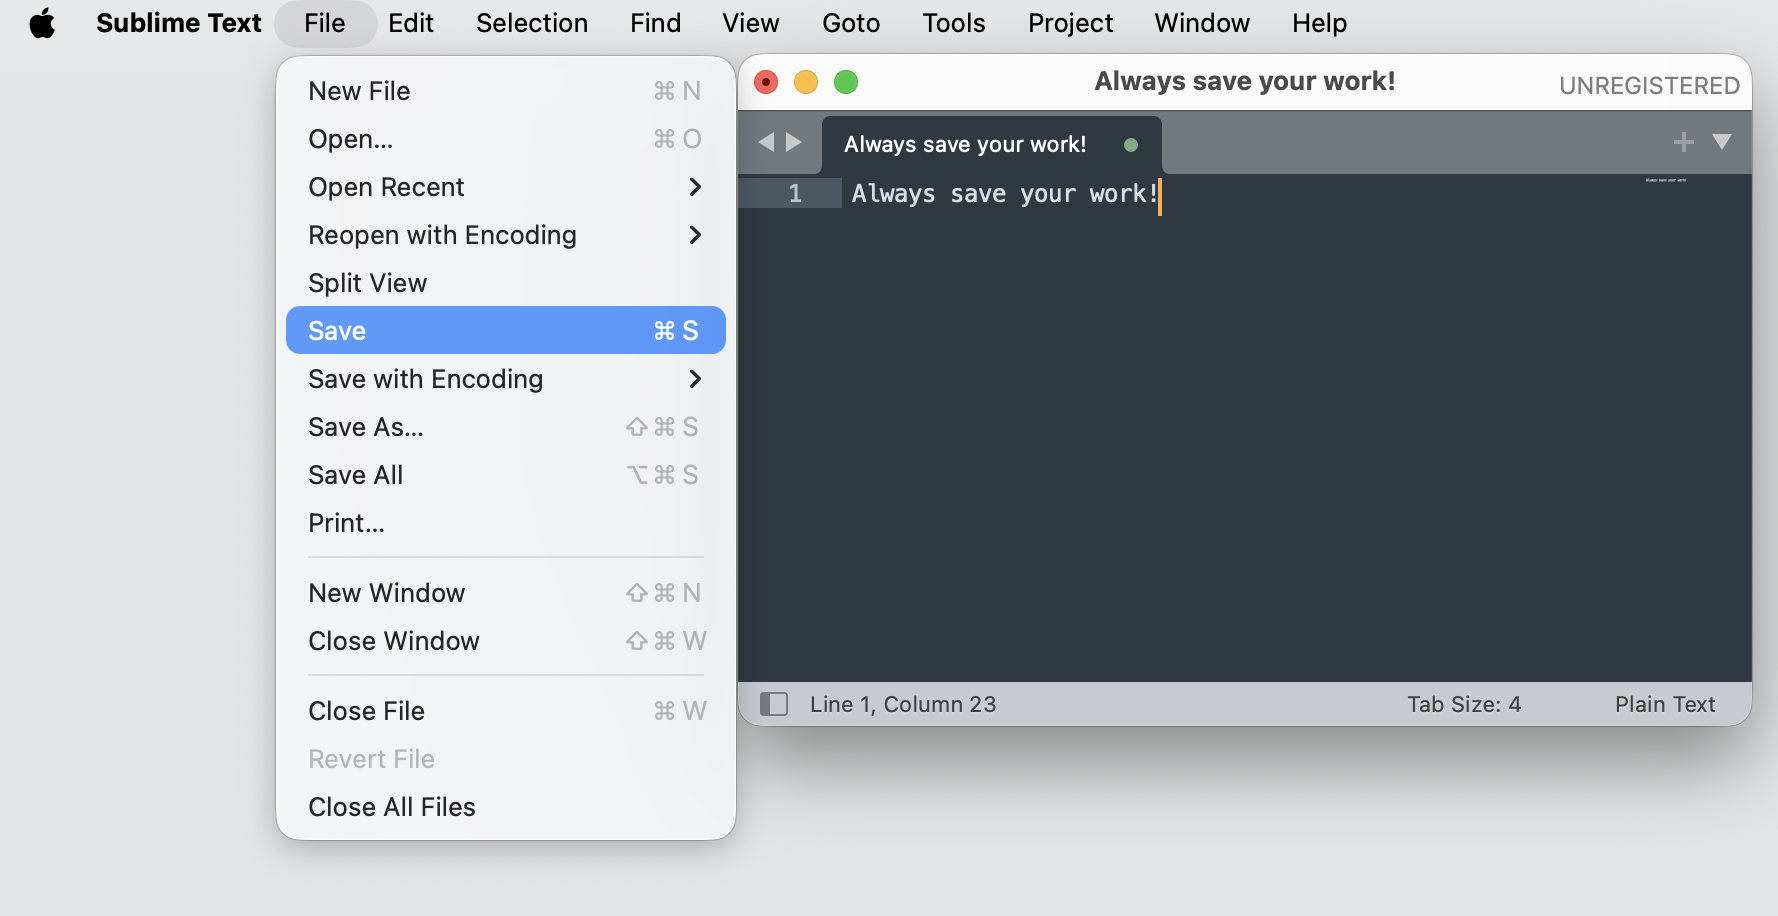This screenshot has width=1778, height=916.
Task: Choose Open... from File menu
Action: point(506,139)
